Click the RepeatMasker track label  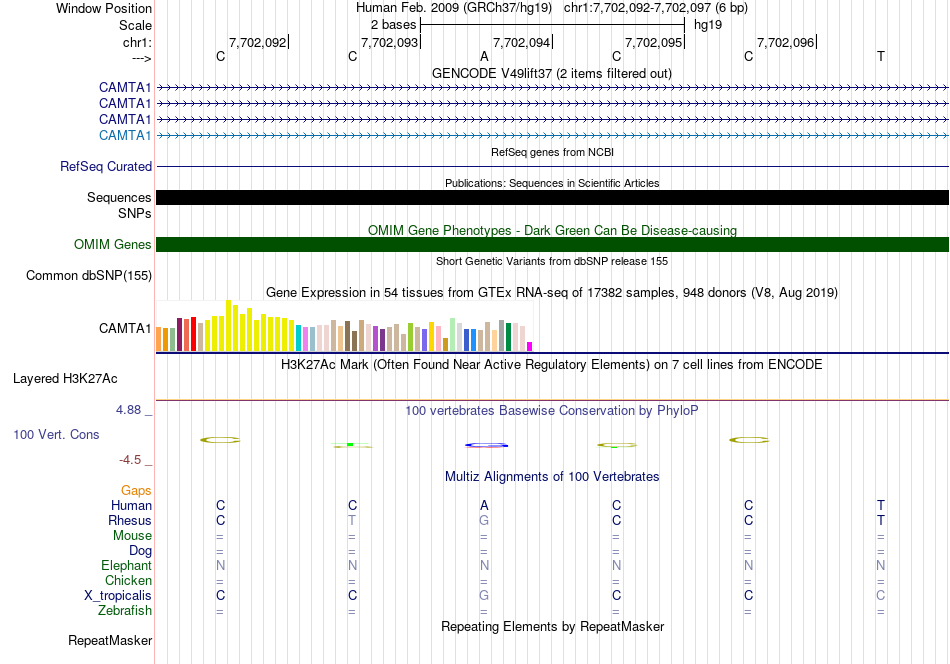click(110, 640)
